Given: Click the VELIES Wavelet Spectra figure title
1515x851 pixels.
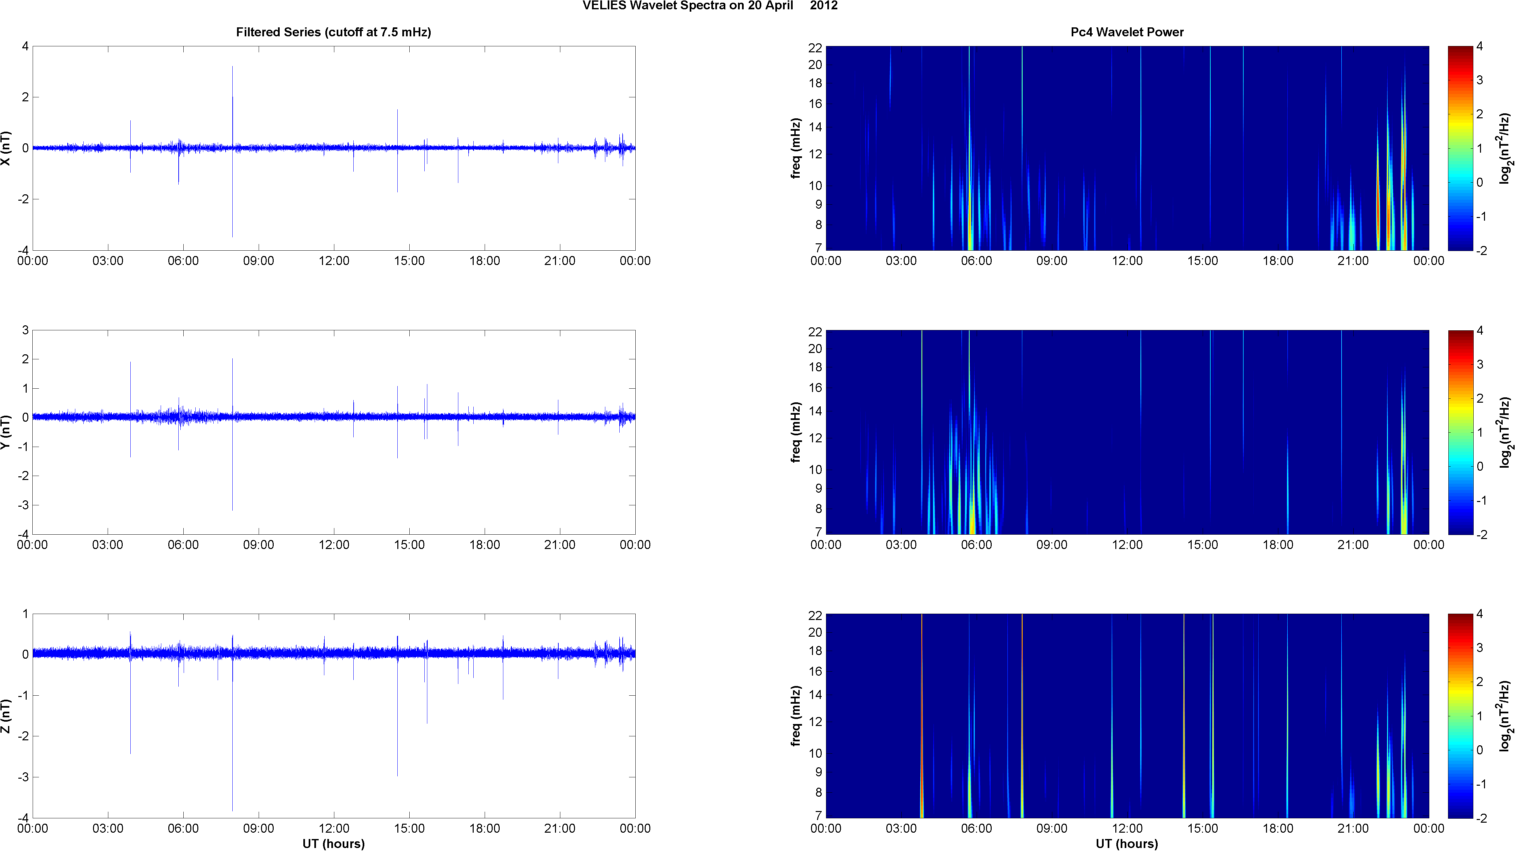Looking at the screenshot, I should (x=710, y=6).
